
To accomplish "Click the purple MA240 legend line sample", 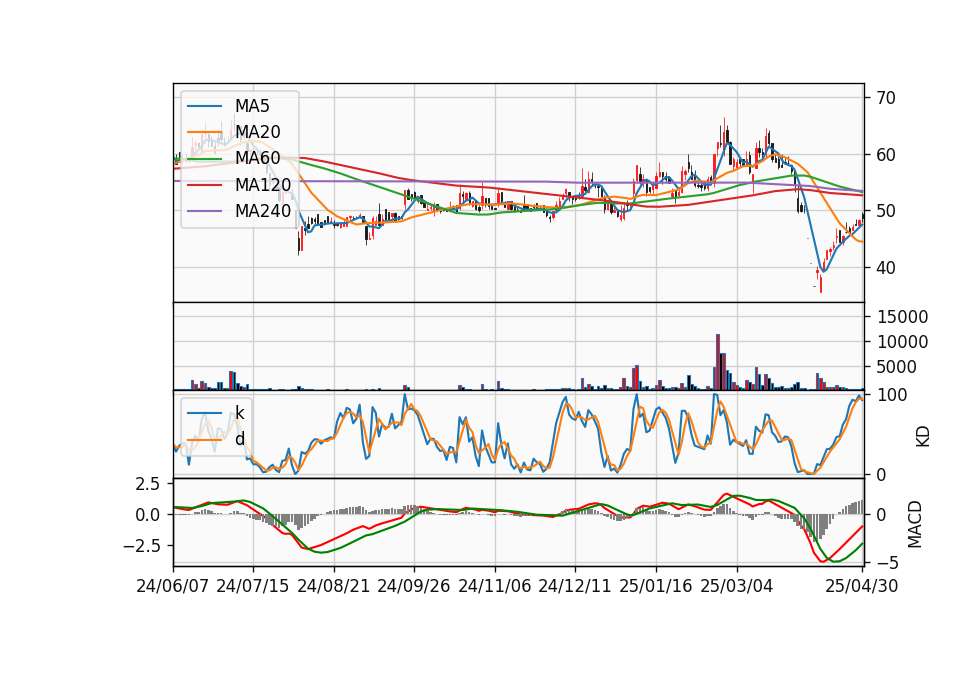I will point(204,212).
